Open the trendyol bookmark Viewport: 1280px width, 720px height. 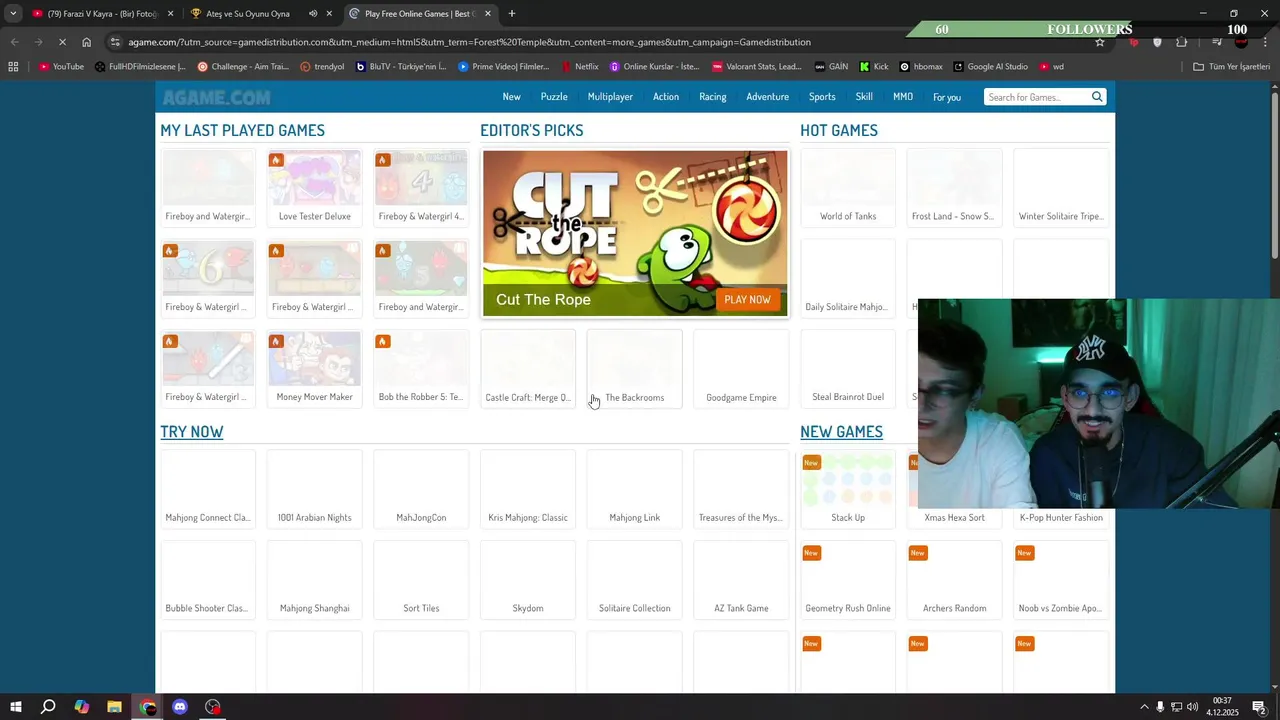click(322, 67)
